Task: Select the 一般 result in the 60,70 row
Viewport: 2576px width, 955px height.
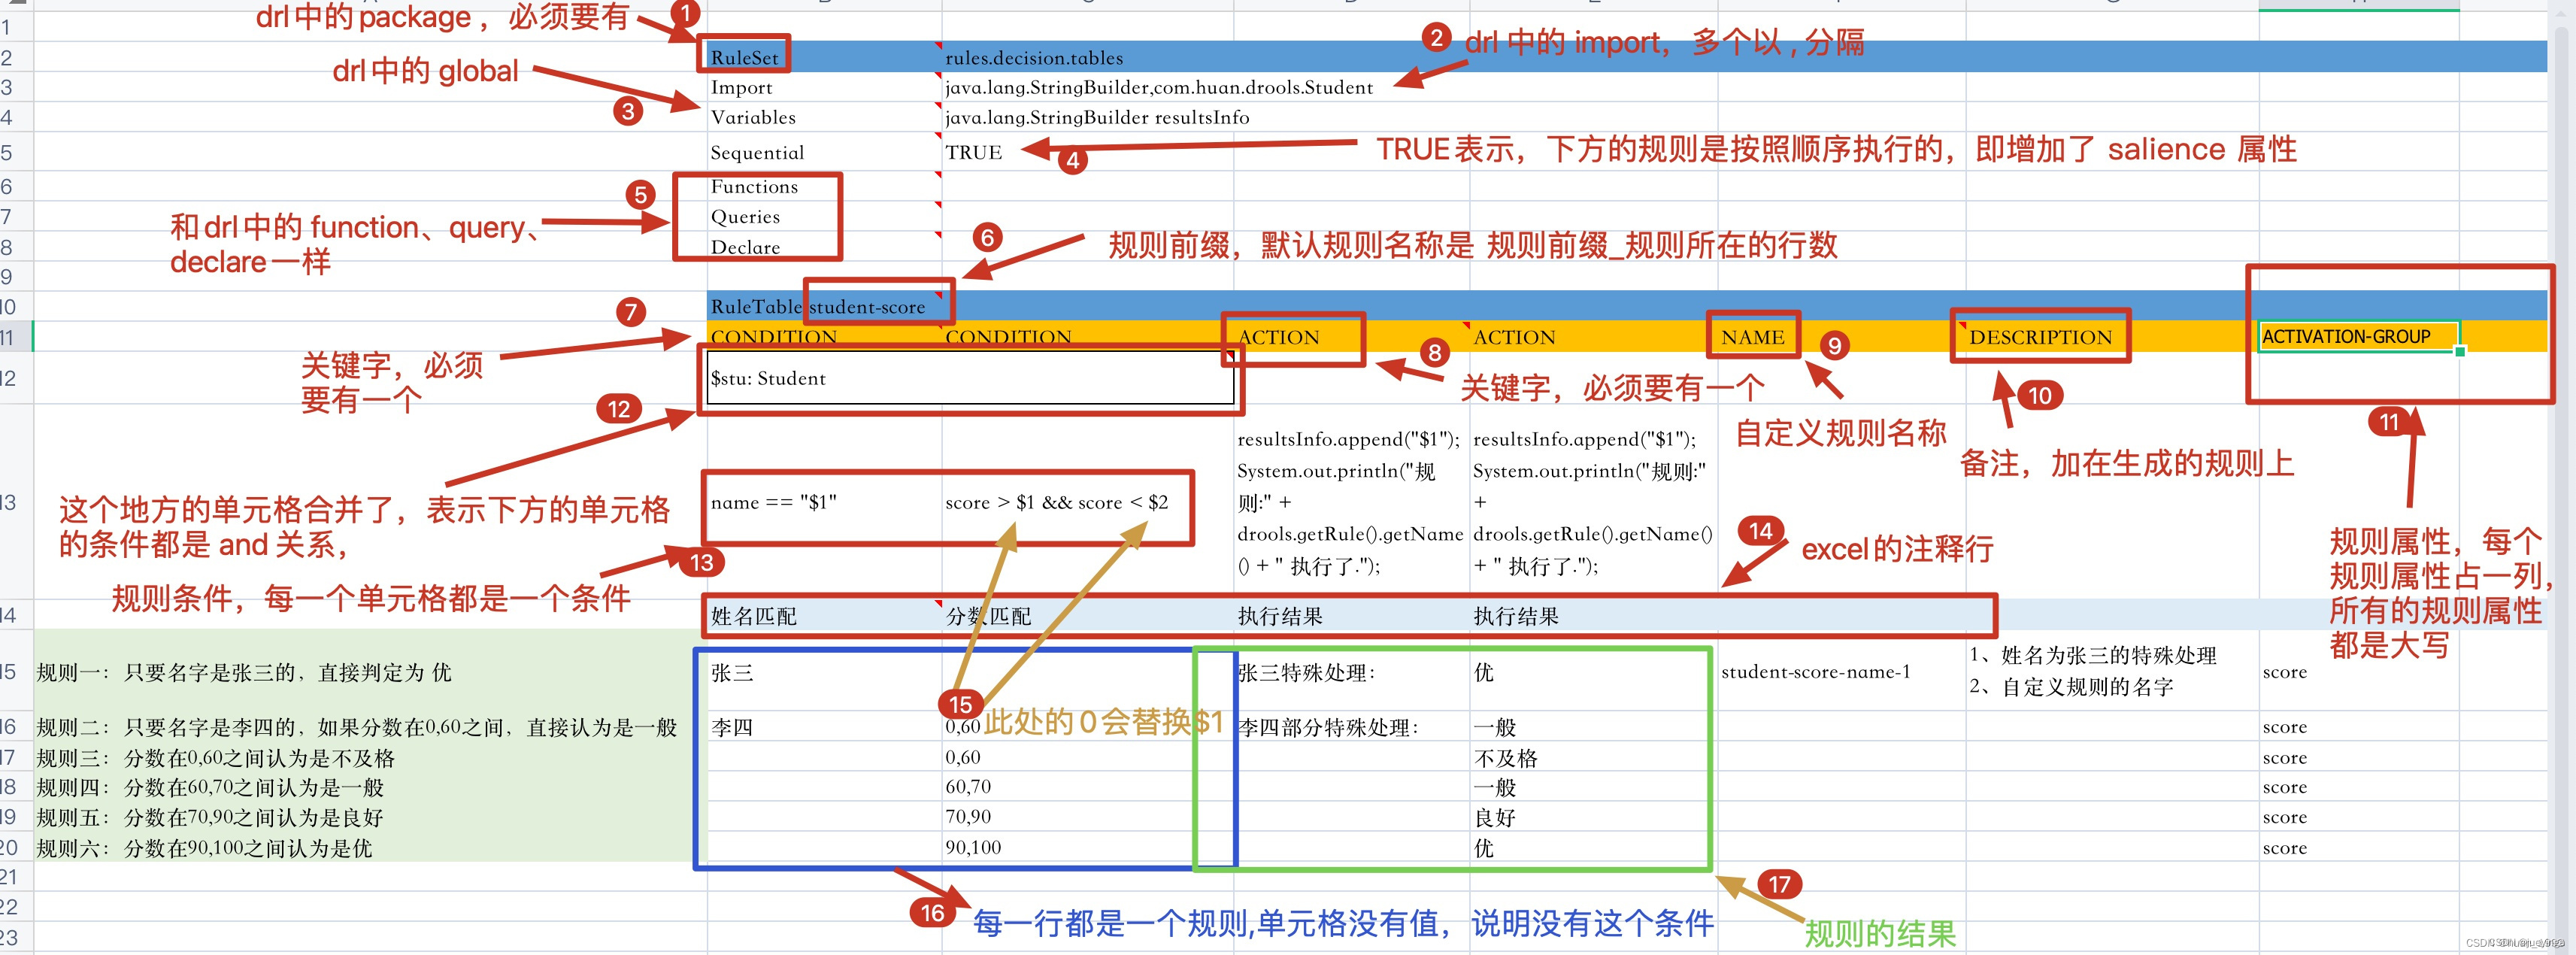Action: point(1593,787)
